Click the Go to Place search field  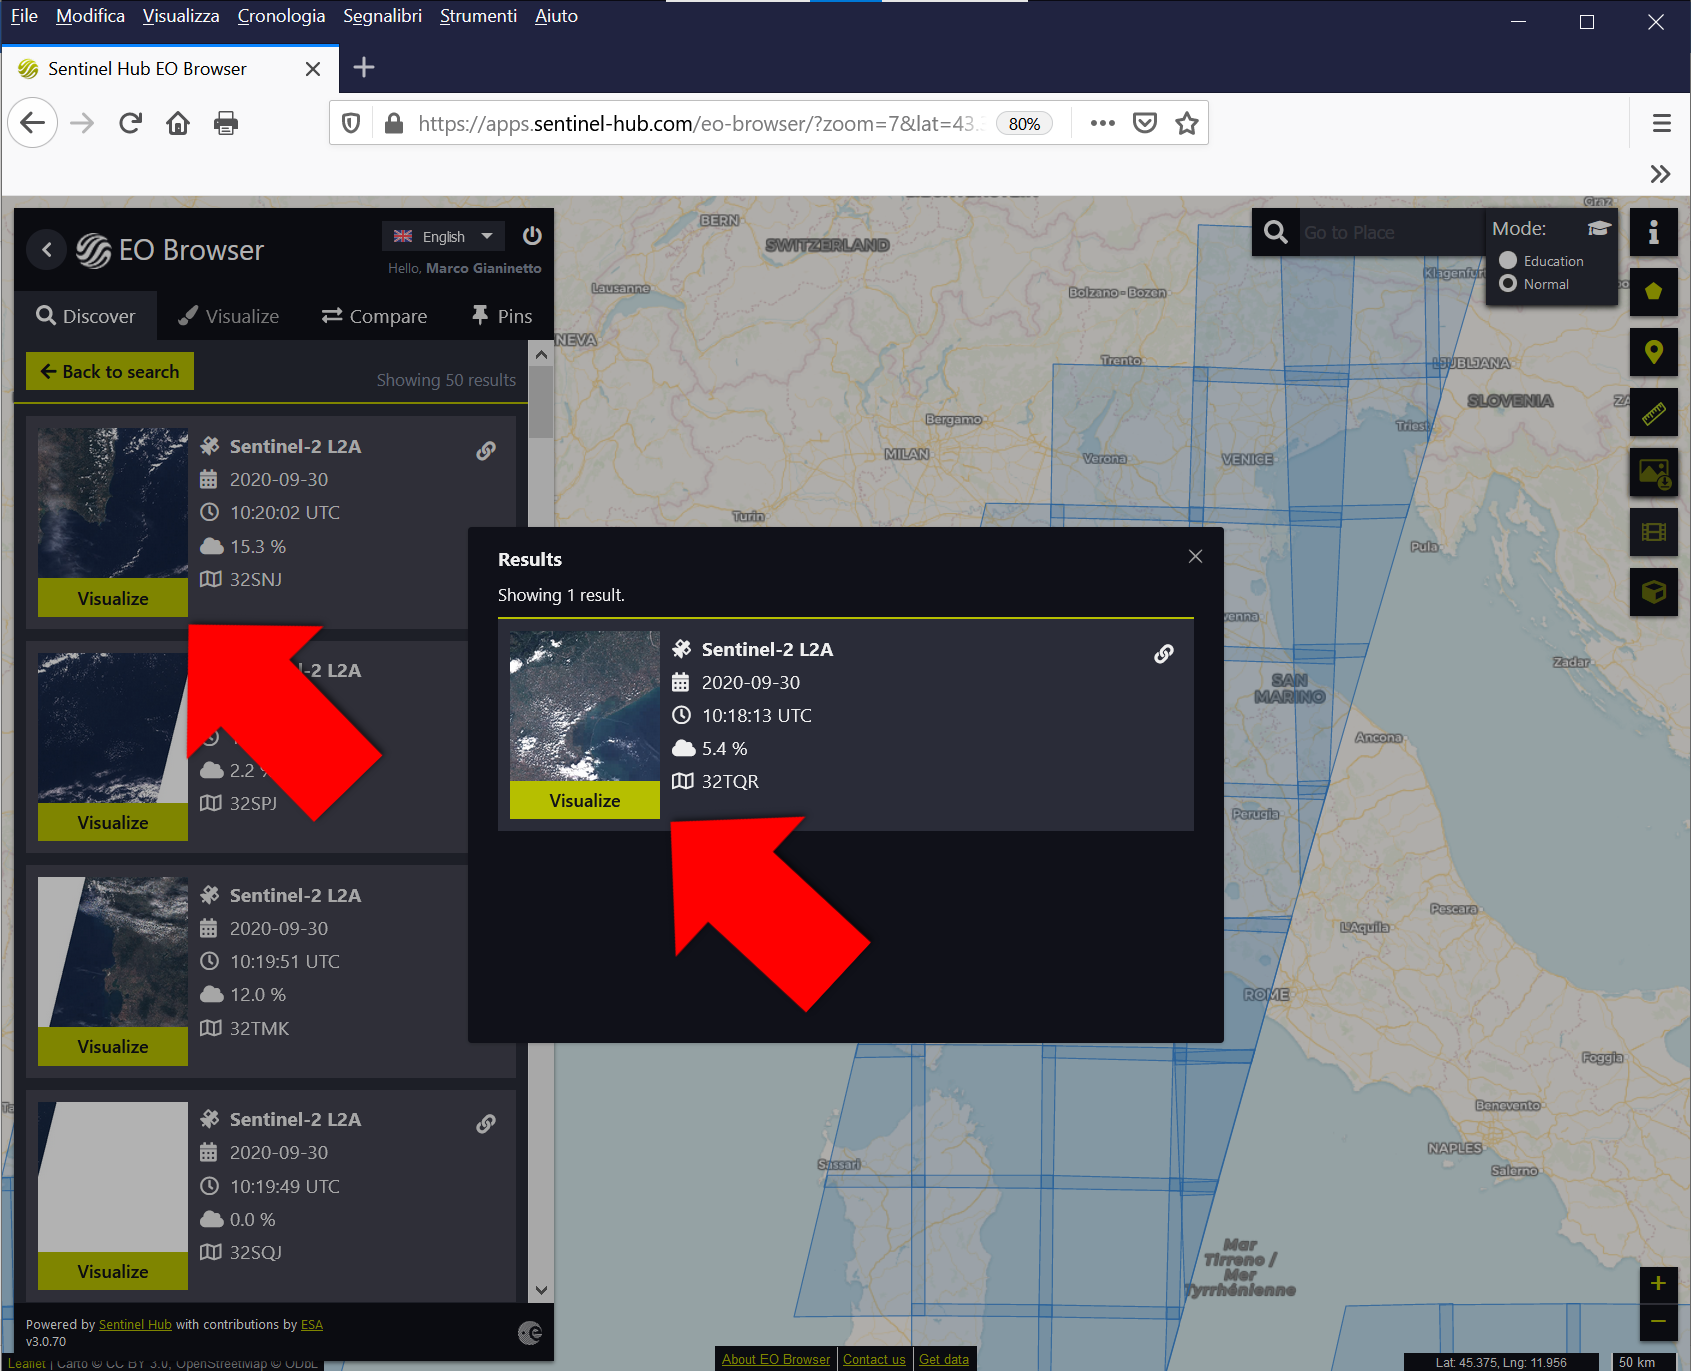tap(1390, 232)
